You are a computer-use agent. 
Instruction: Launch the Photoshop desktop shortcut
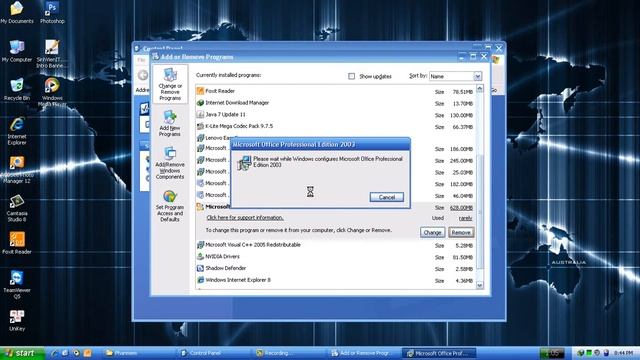[x=52, y=12]
